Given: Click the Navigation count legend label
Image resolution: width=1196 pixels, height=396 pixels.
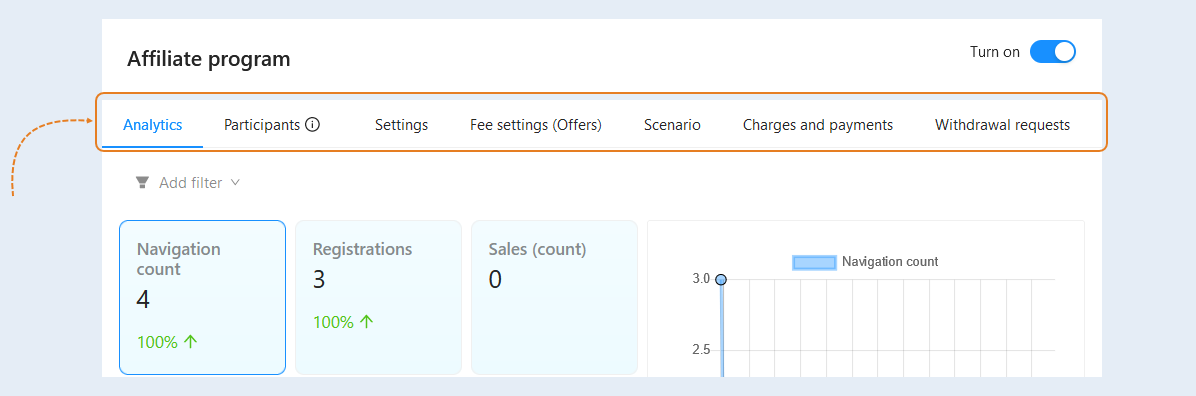Looking at the screenshot, I should [889, 262].
